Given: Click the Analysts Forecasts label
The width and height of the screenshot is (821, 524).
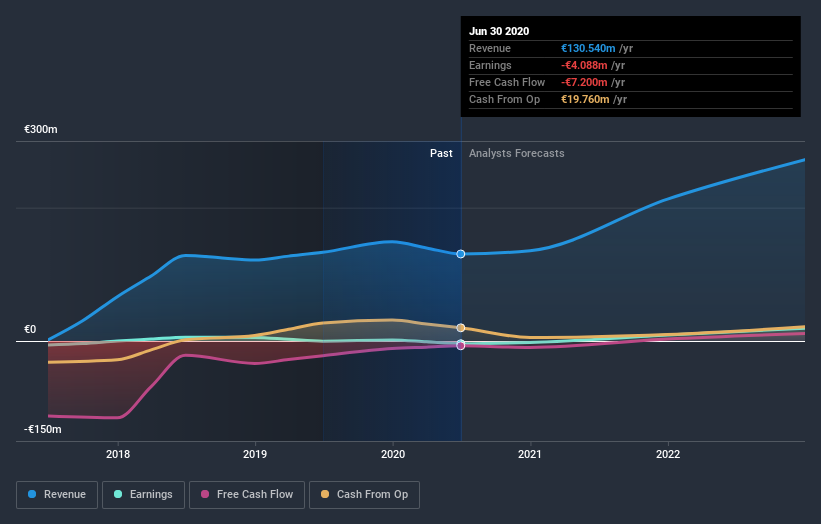Looking at the screenshot, I should tap(516, 153).
